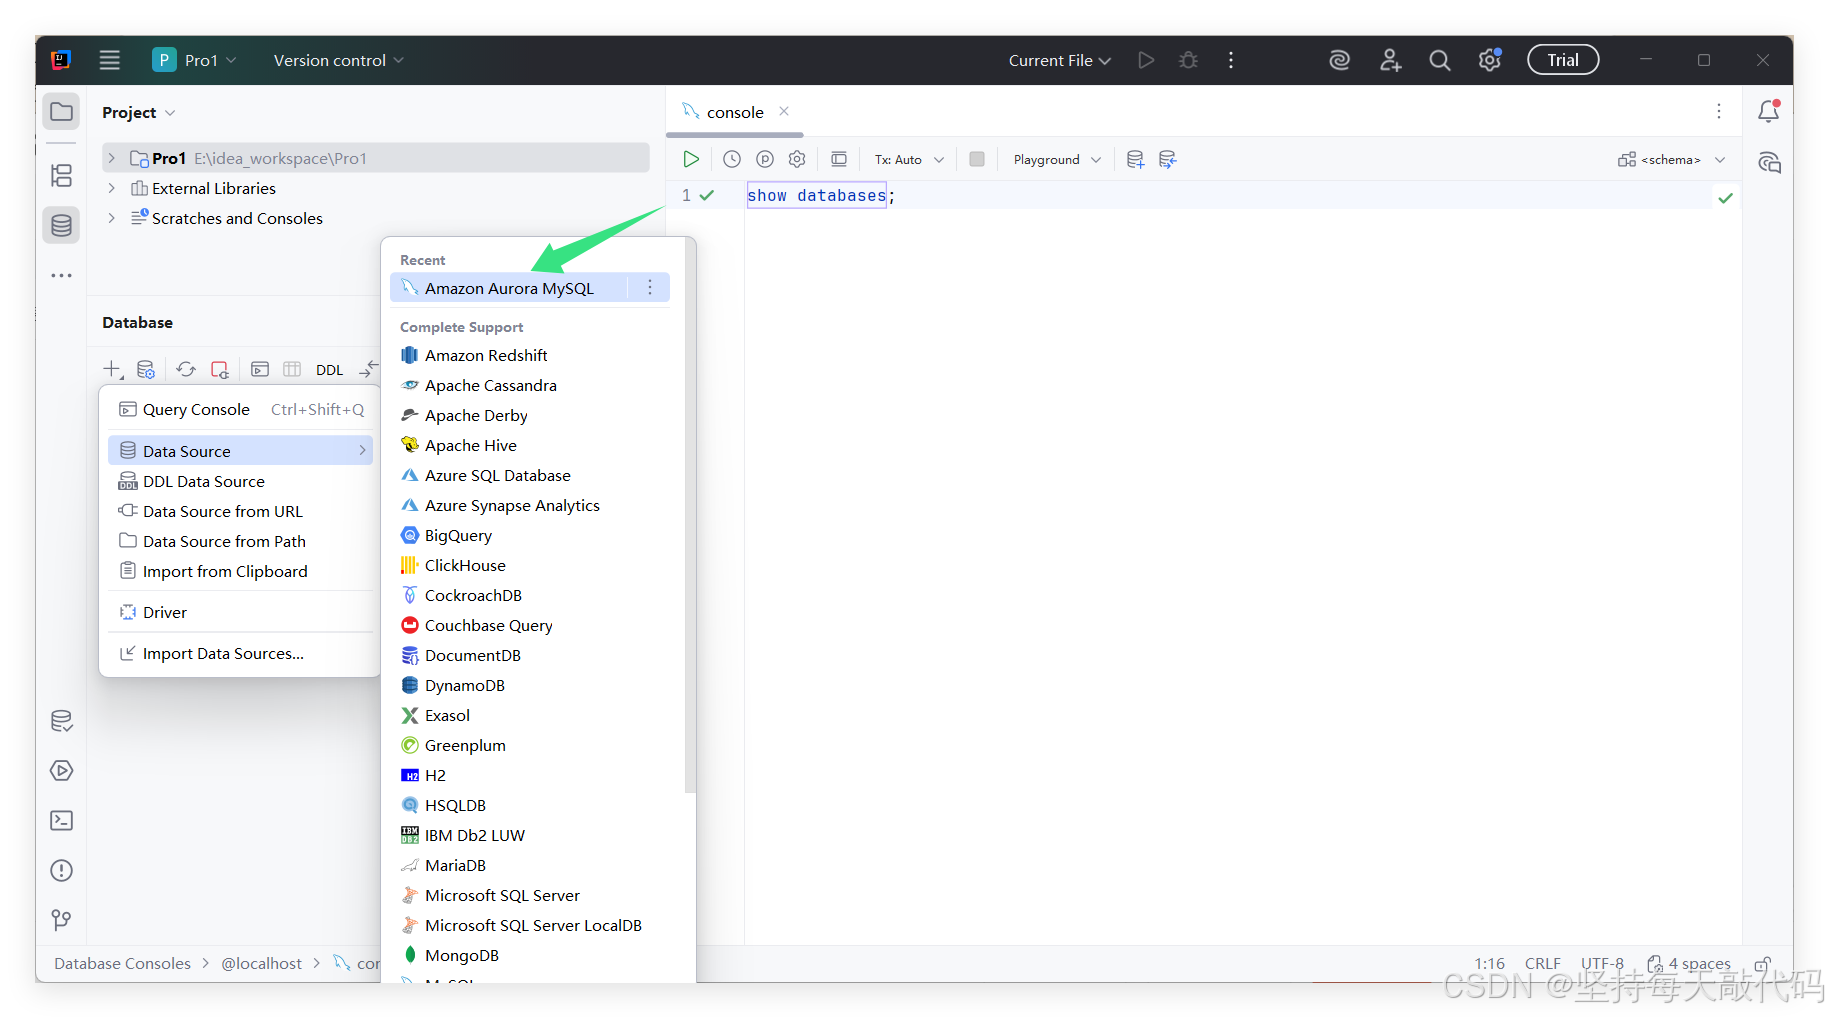Click the Refresh icon in Database toolbar
Image resolution: width=1829 pixels, height=1018 pixels.
186,369
